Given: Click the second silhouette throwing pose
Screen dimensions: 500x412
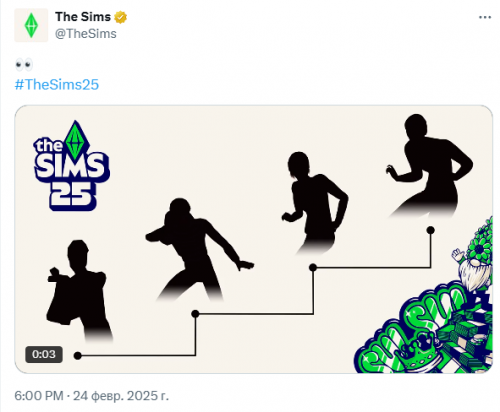Looking at the screenshot, I should [x=198, y=249].
